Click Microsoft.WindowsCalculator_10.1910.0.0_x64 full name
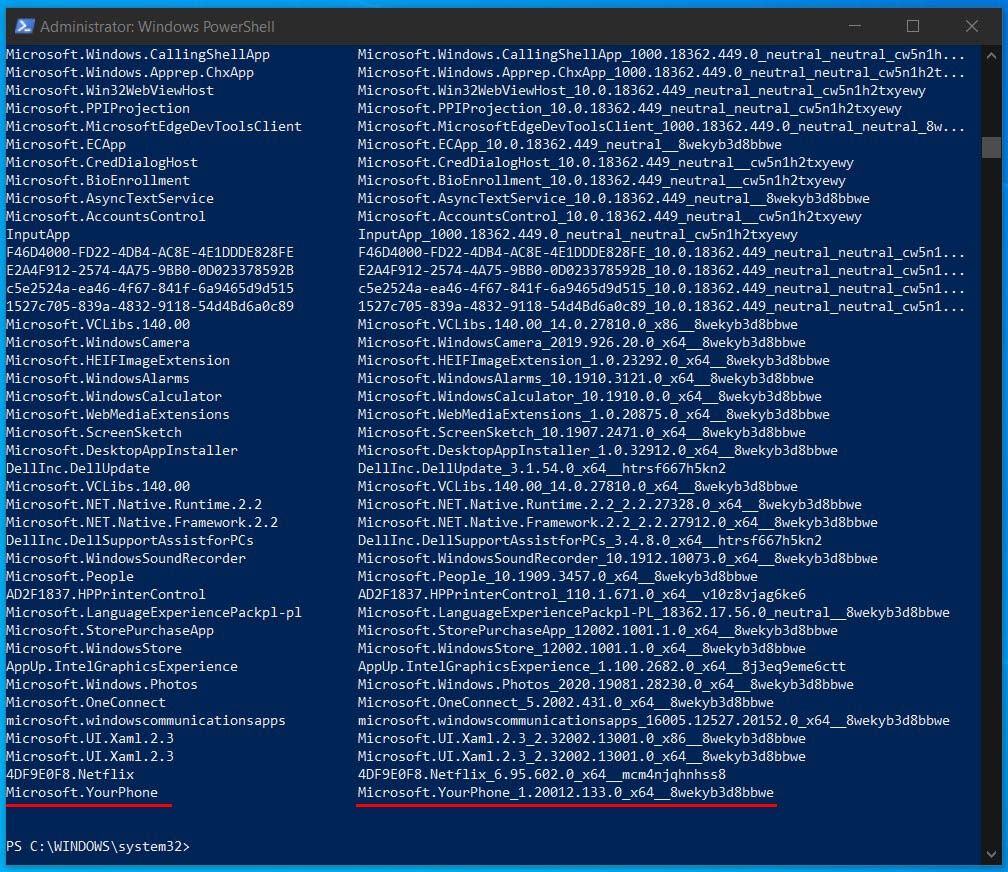 coord(590,396)
